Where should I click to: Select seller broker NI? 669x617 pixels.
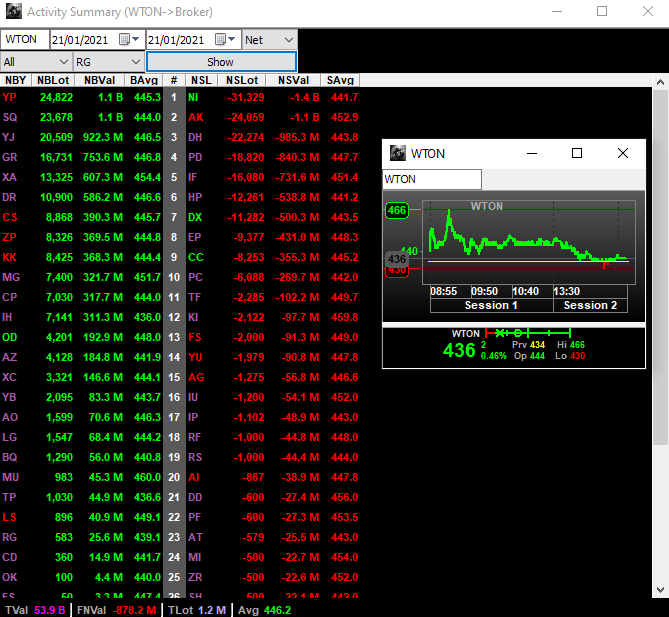(193, 97)
